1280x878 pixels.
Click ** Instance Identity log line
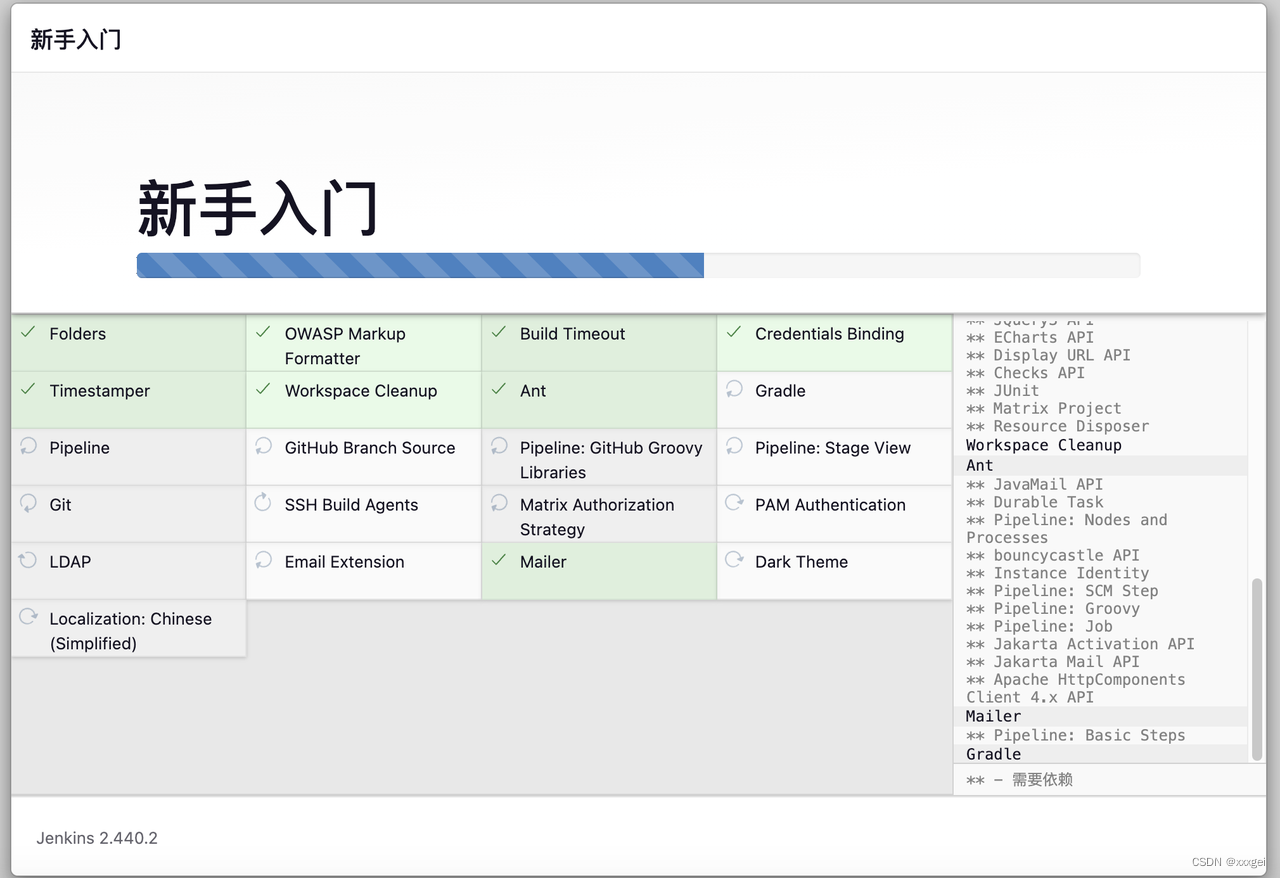(x=1058, y=573)
